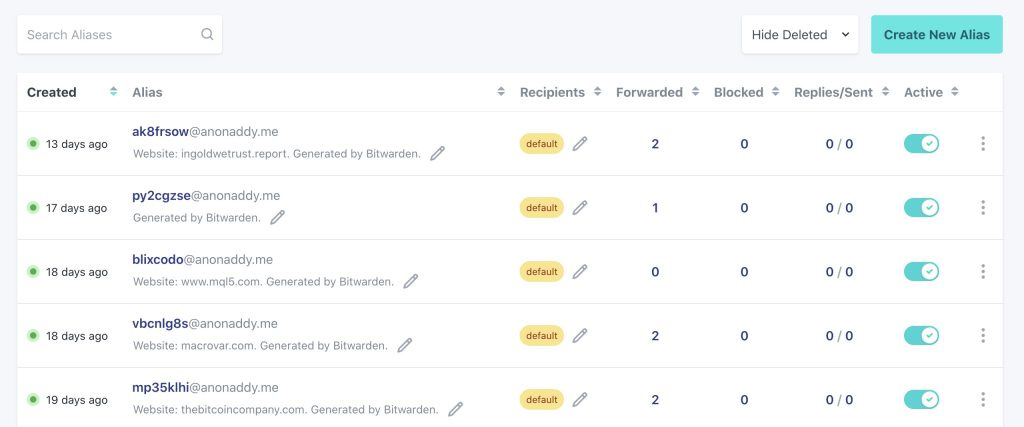Disable the blixcodo alias active switch
The width and height of the screenshot is (1024, 427).
(x=921, y=271)
